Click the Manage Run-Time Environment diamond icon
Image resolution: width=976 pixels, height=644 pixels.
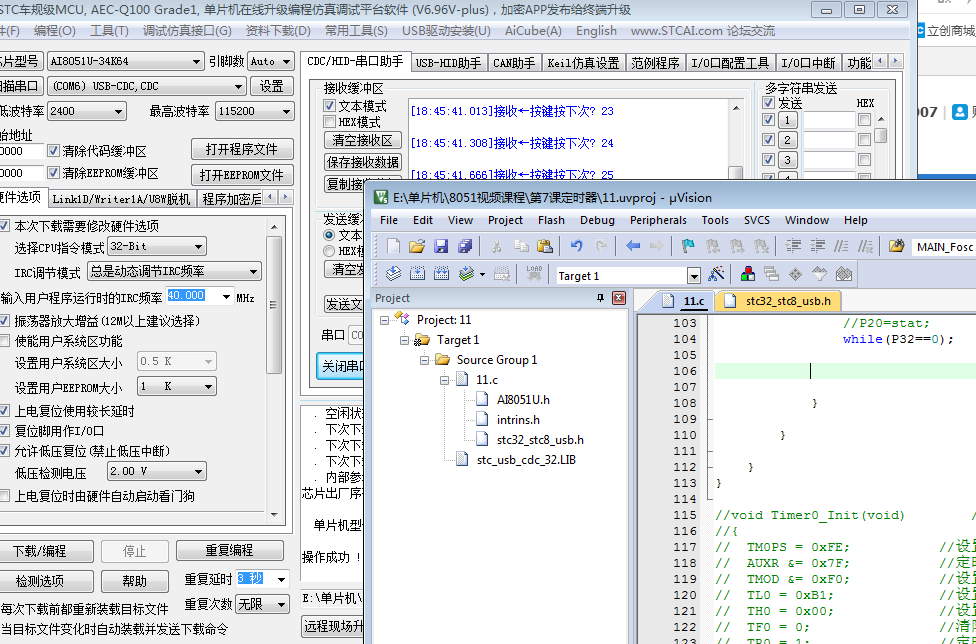point(795,274)
